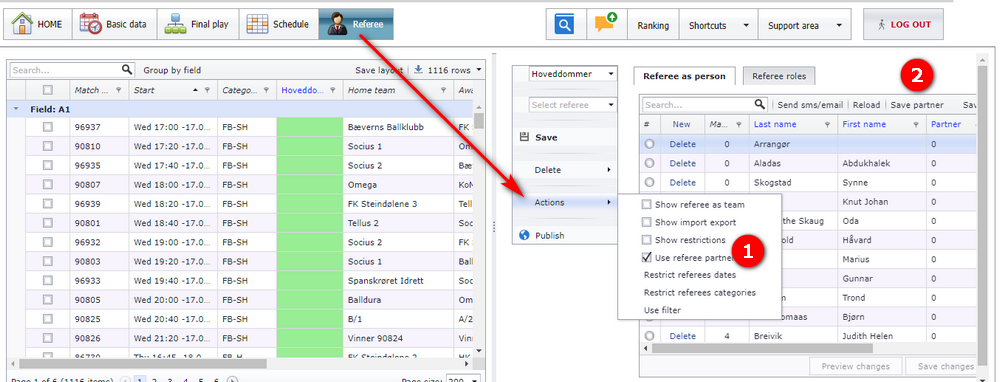Click the Ranking button
Image resolution: width=1000 pixels, height=382 pixels.
(653, 26)
